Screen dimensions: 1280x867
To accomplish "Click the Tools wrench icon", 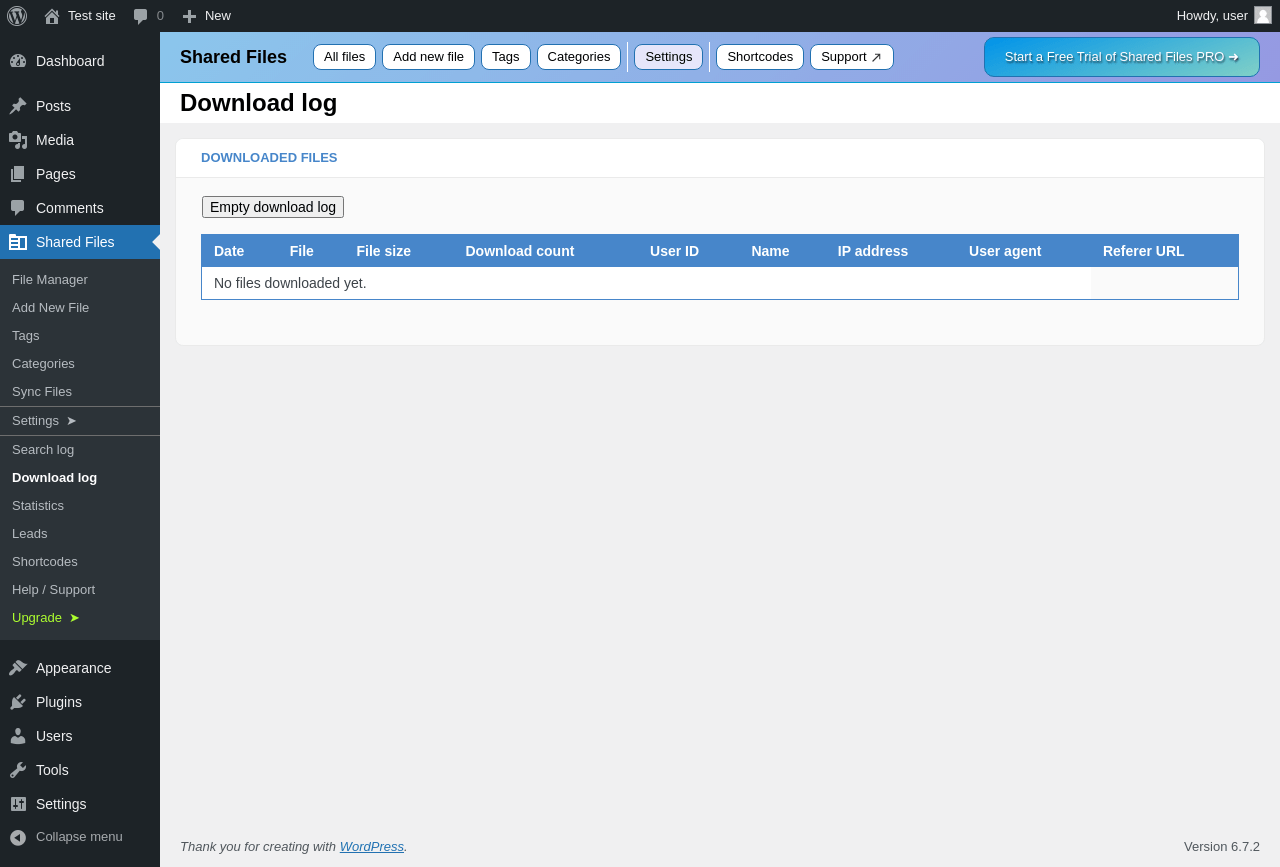I will pyautogui.click(x=18, y=770).
